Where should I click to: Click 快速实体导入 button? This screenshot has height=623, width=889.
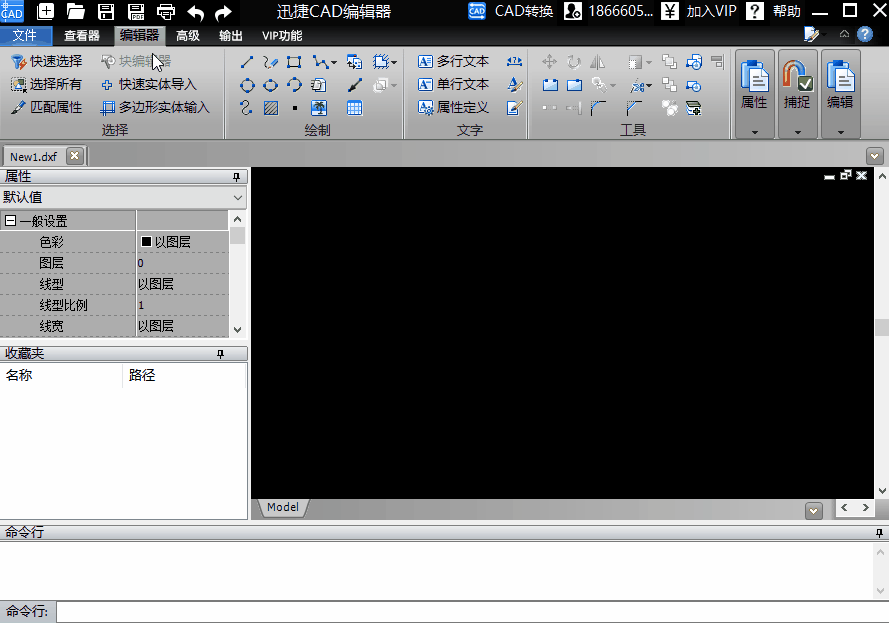click(149, 84)
